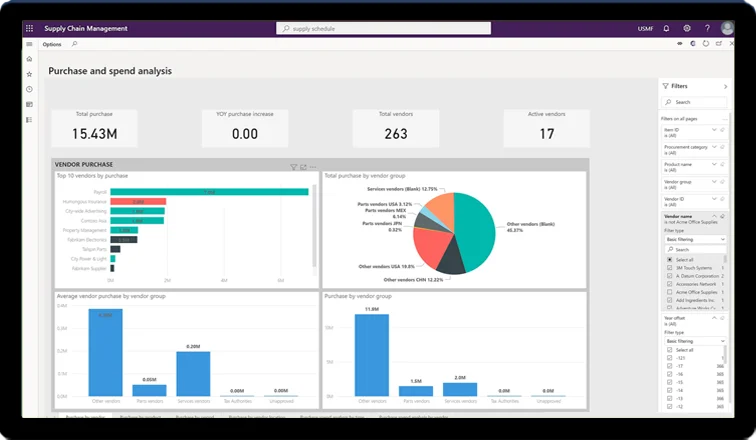The width and height of the screenshot is (756, 440).
Task: Click the user profile avatar
Action: 727,28
